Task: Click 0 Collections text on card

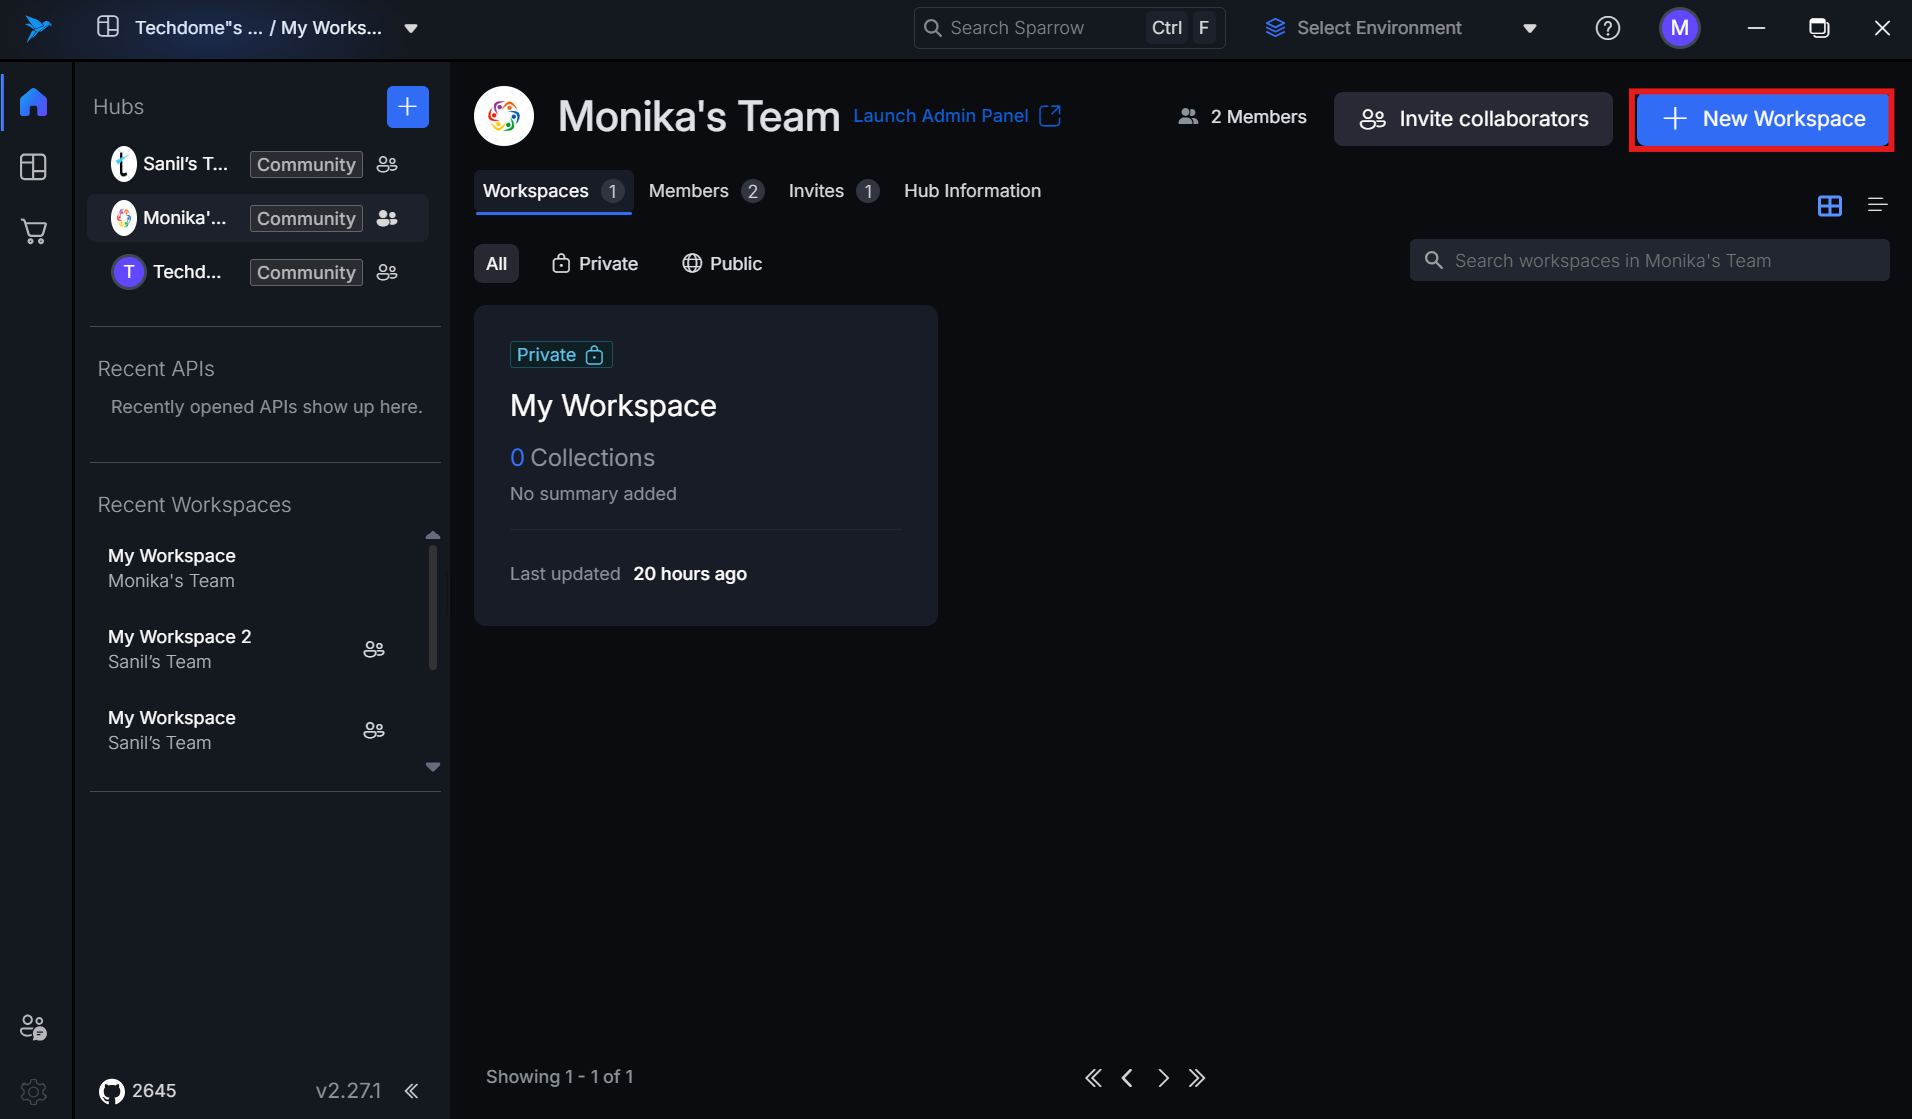Action: pos(582,458)
